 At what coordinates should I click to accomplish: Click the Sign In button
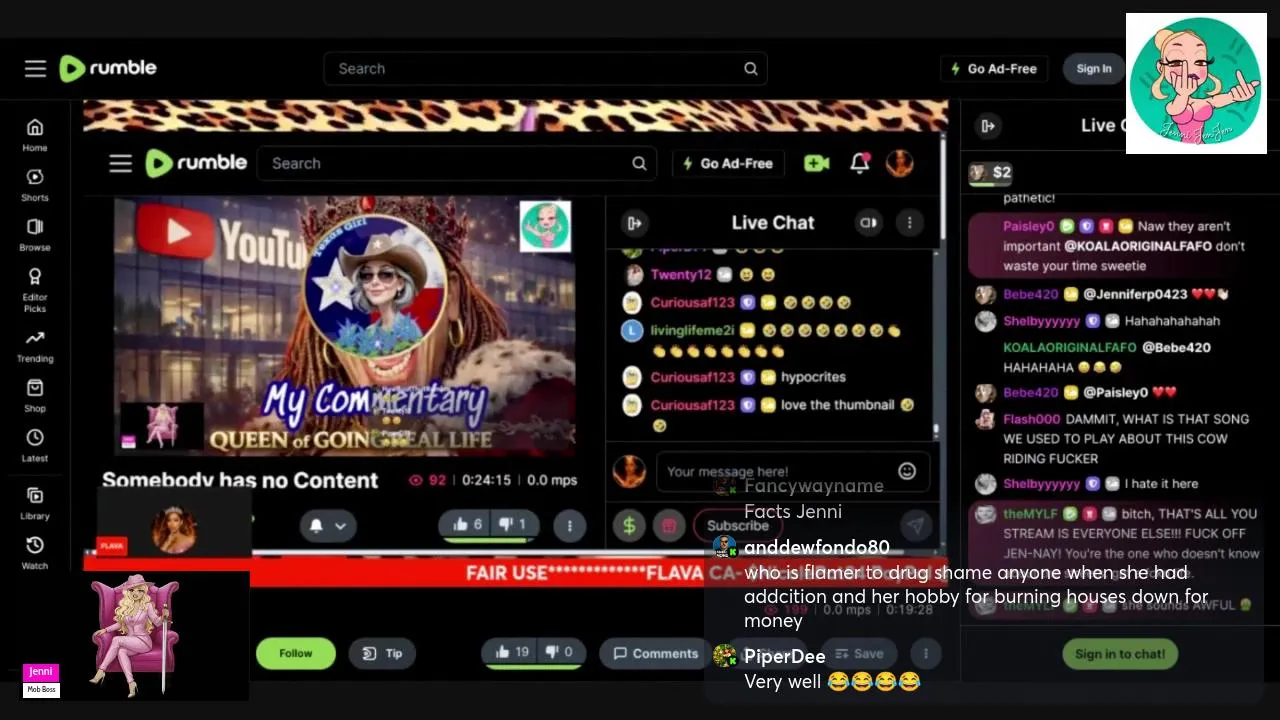(1094, 68)
